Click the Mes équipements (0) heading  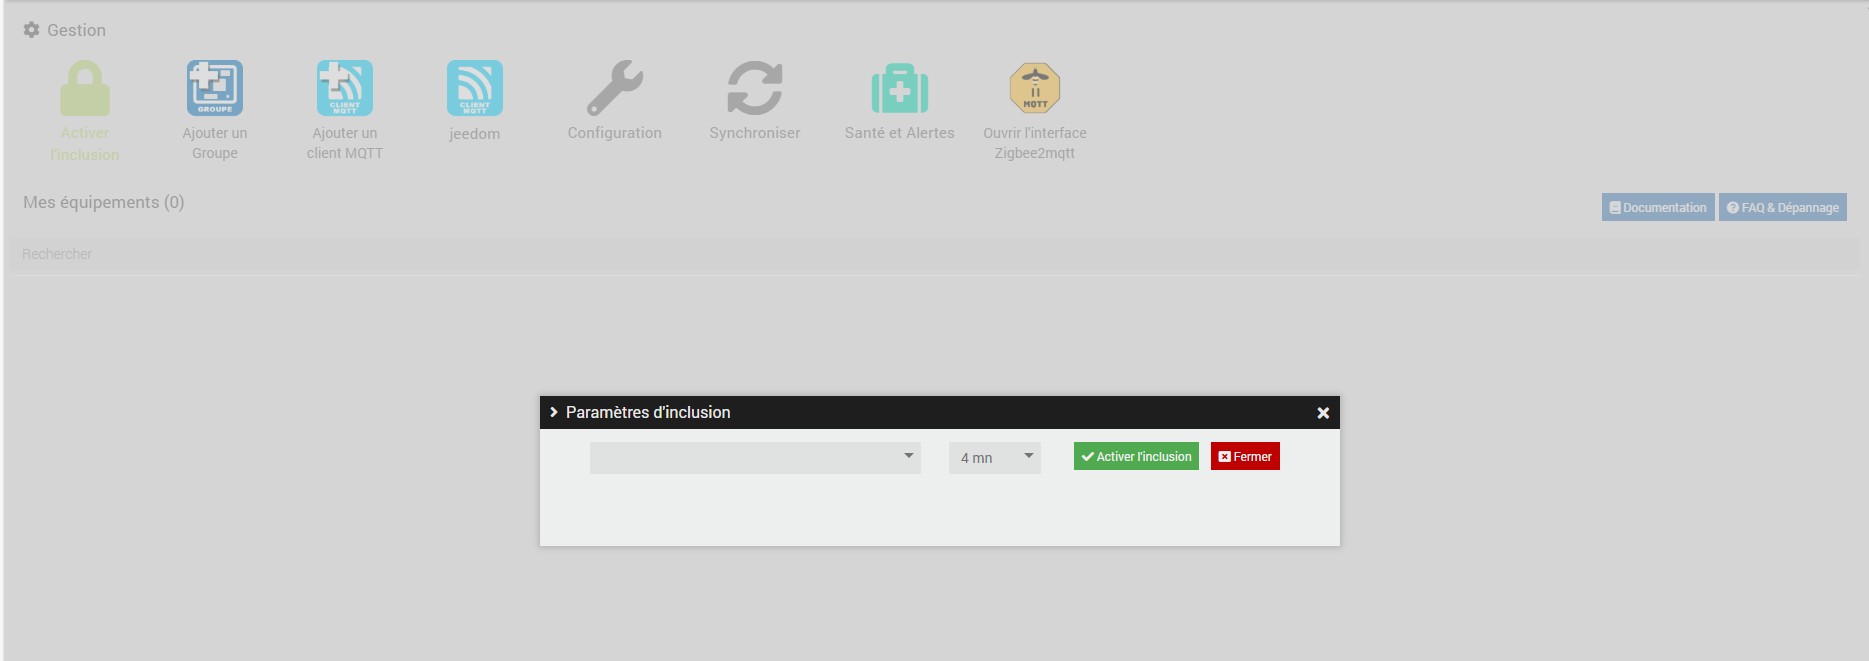pyautogui.click(x=104, y=202)
